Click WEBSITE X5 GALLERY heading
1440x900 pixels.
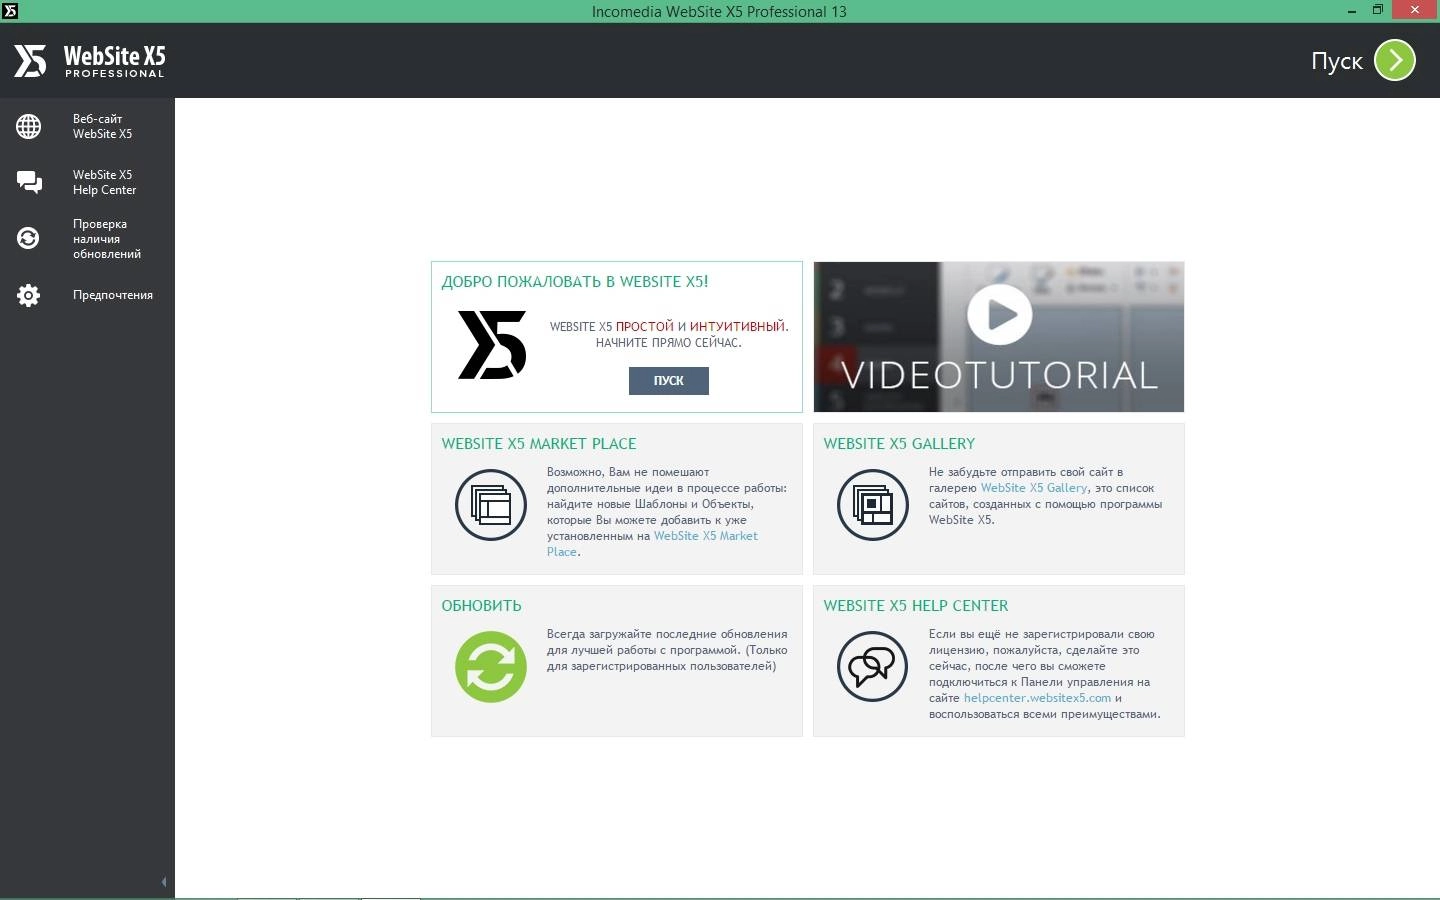pos(899,444)
